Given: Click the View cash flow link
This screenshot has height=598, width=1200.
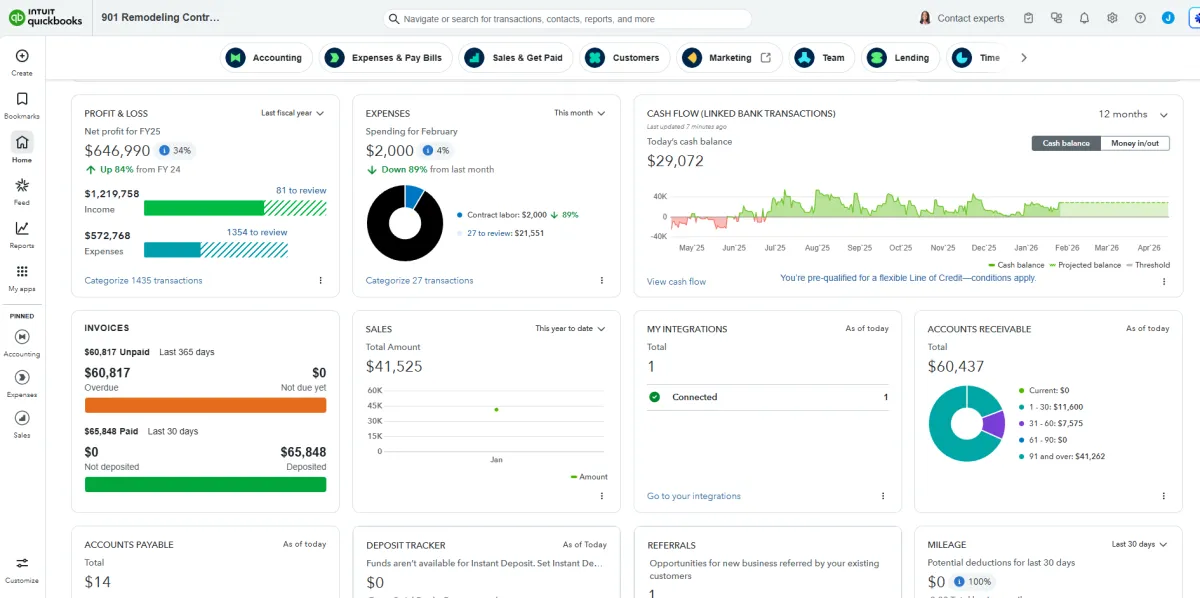Looking at the screenshot, I should click(x=676, y=282).
